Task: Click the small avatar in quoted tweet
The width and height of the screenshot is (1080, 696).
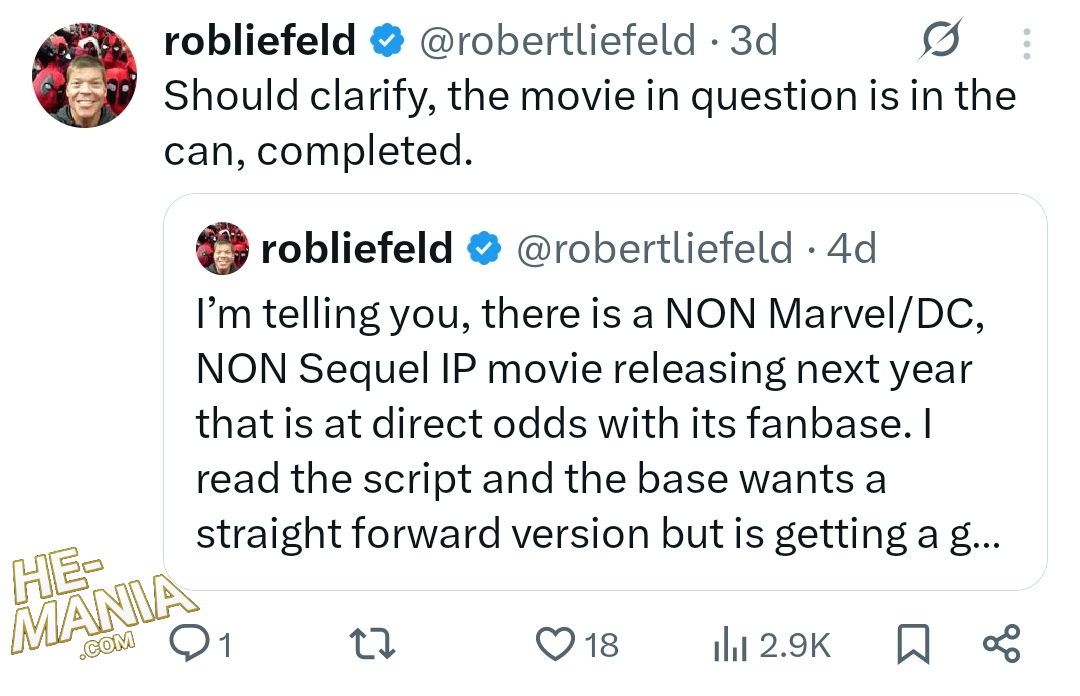Action: click(222, 249)
